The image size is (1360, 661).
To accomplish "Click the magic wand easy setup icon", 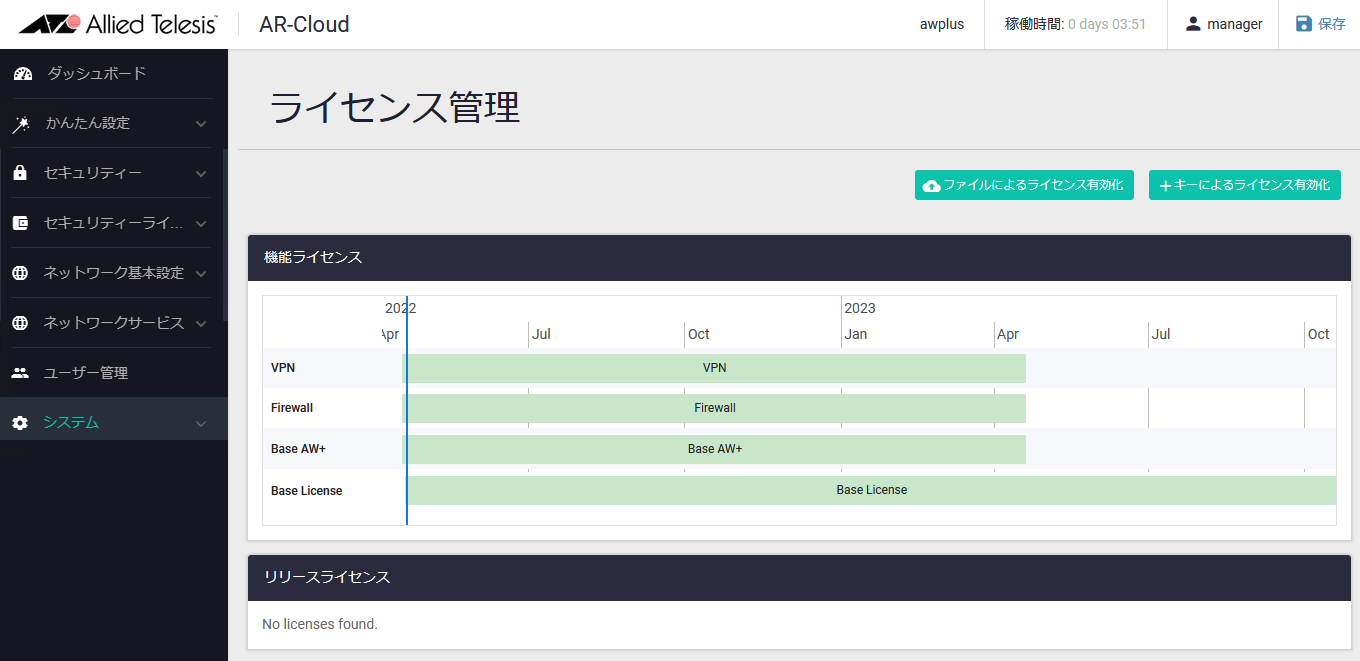I will point(21,124).
